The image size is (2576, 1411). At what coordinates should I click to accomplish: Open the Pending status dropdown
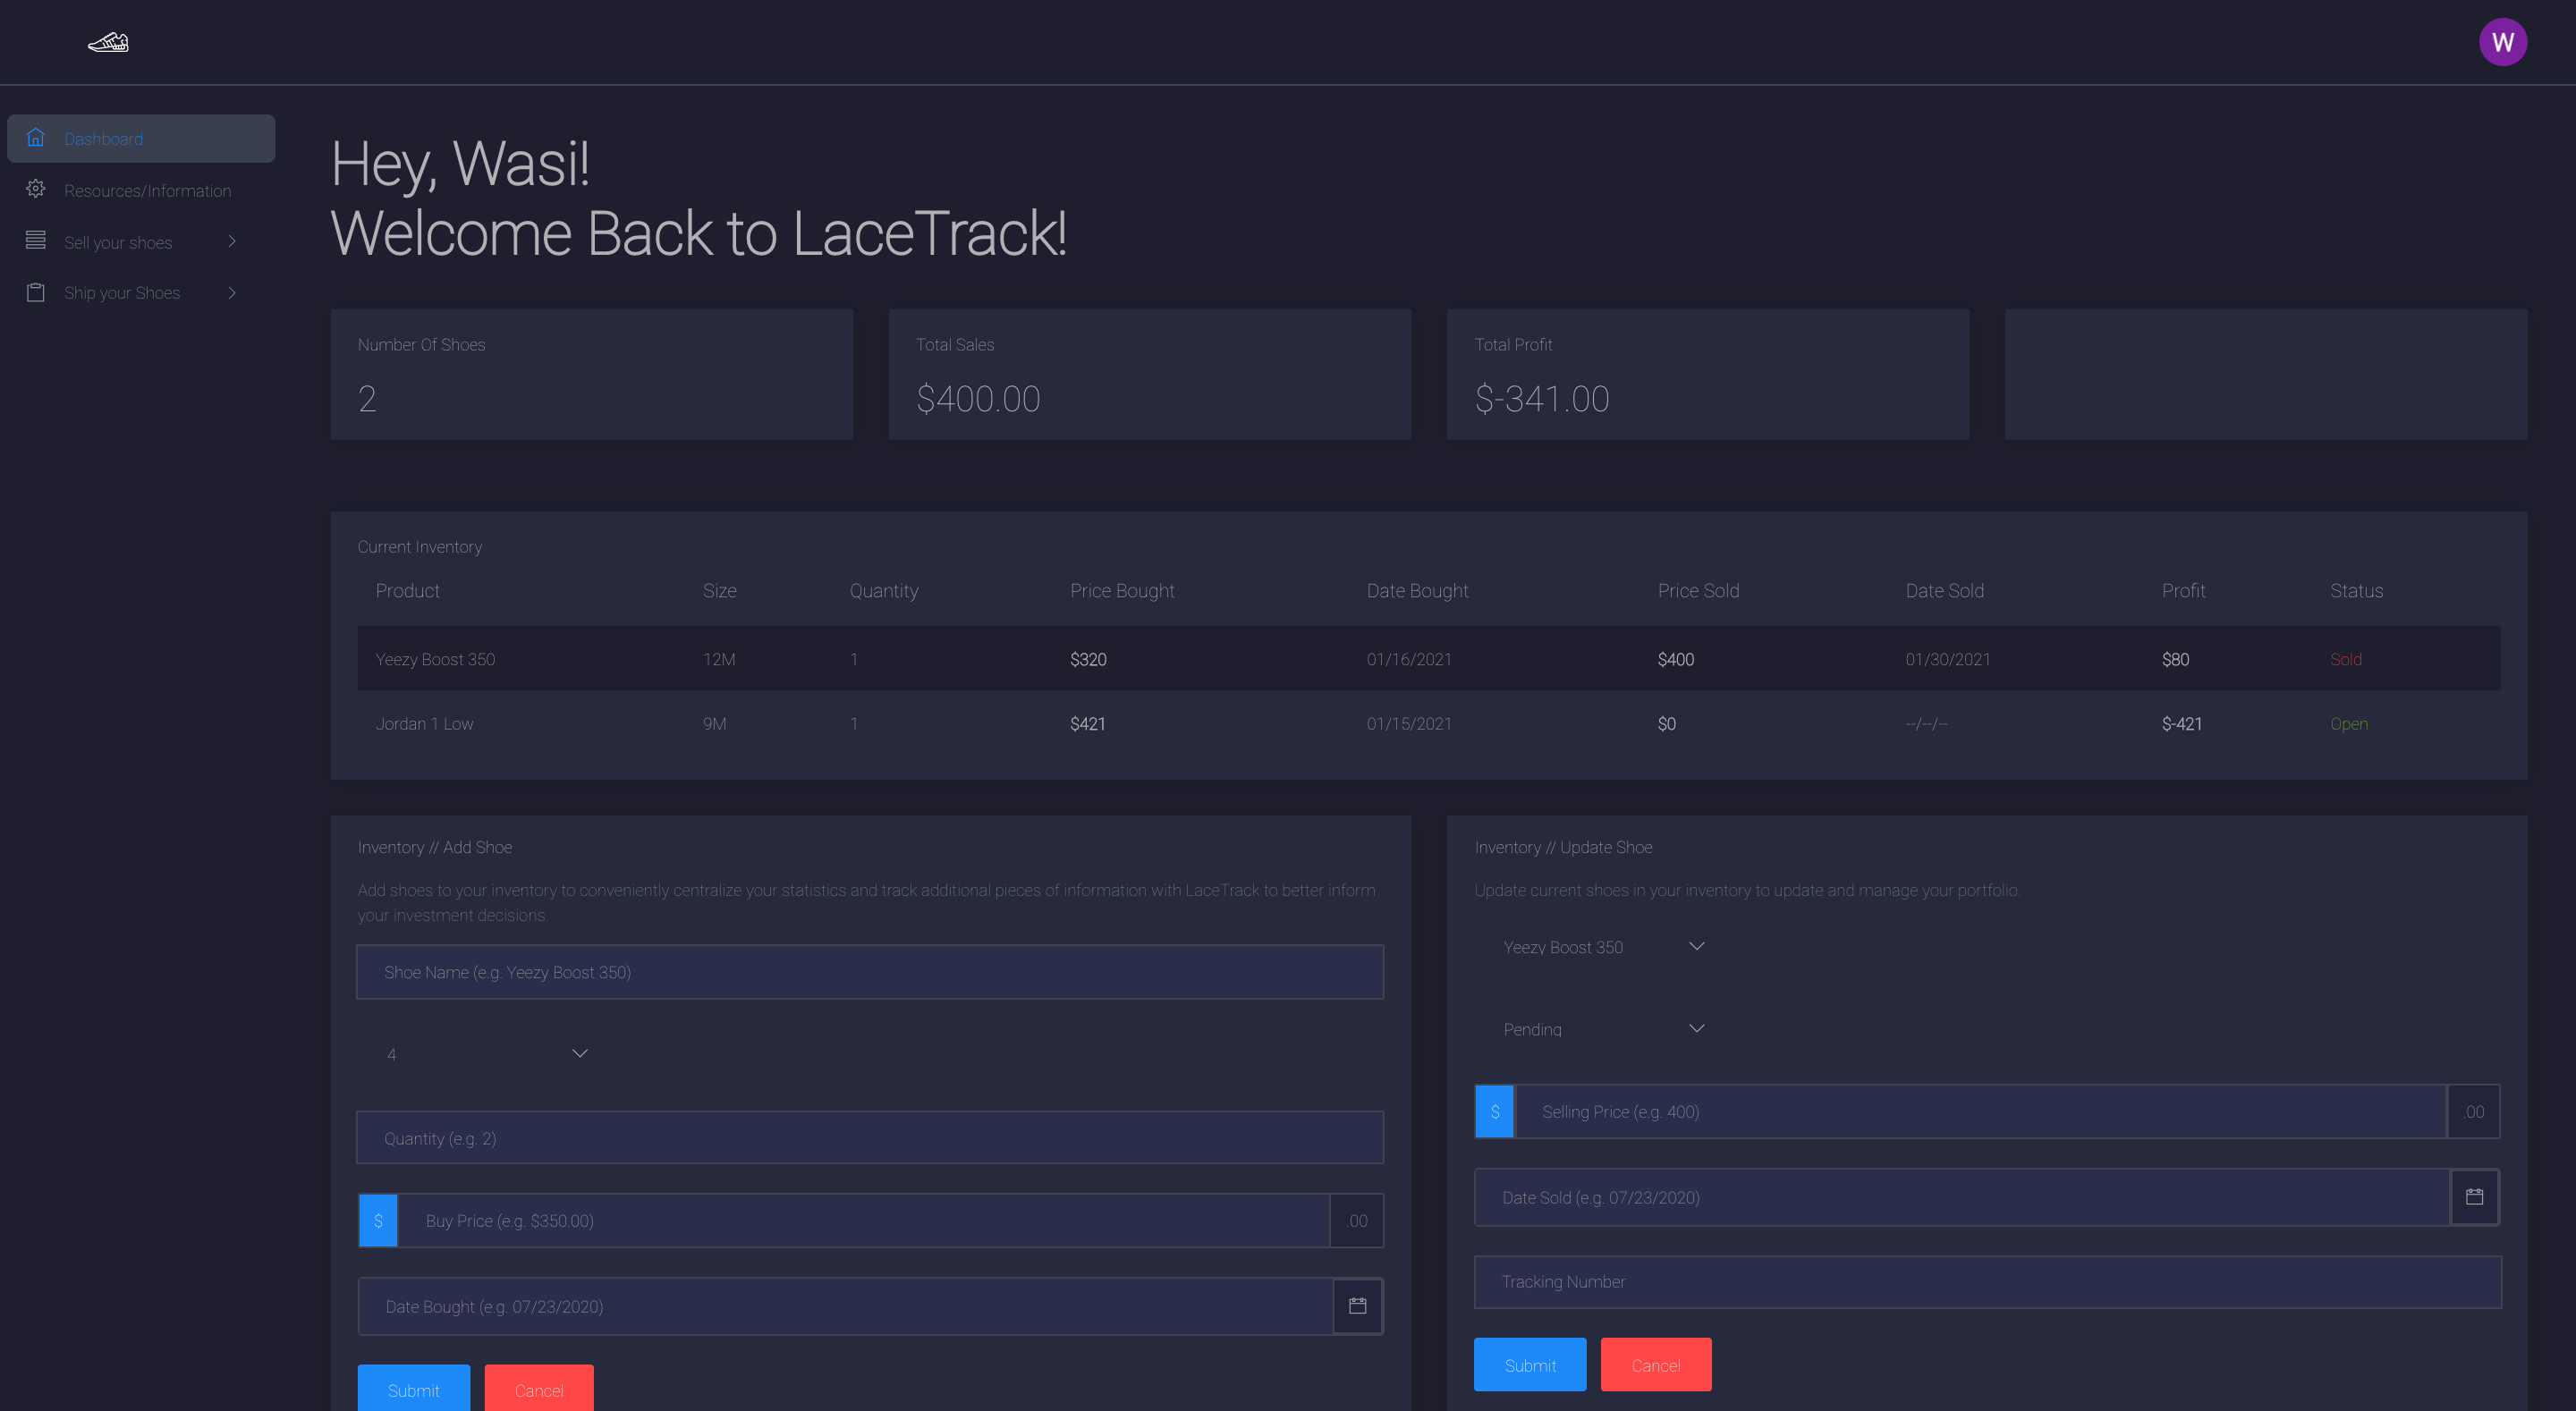(1602, 1029)
